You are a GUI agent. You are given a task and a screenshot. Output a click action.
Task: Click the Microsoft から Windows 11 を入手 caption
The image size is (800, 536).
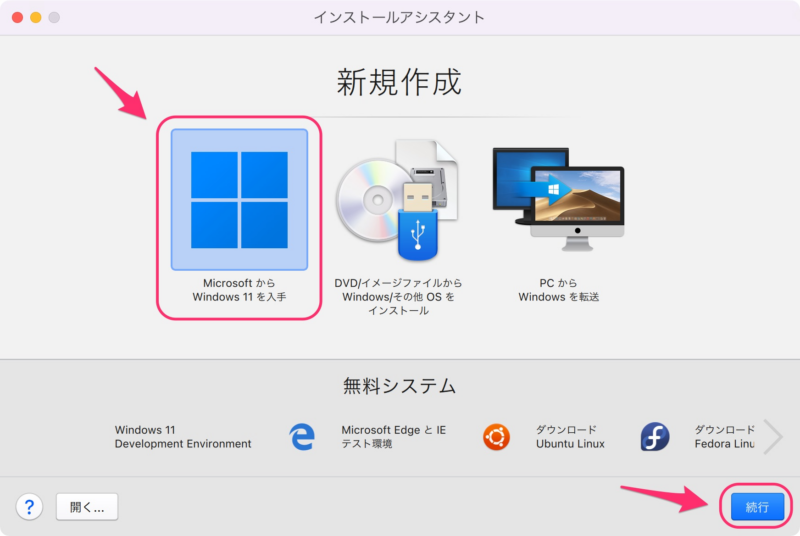[x=239, y=290]
